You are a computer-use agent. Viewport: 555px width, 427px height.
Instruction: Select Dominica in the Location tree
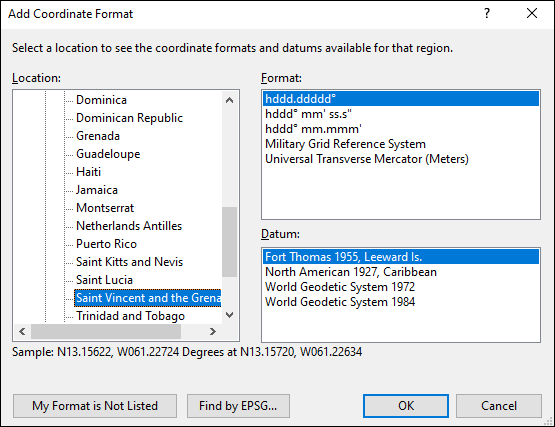[x=101, y=100]
